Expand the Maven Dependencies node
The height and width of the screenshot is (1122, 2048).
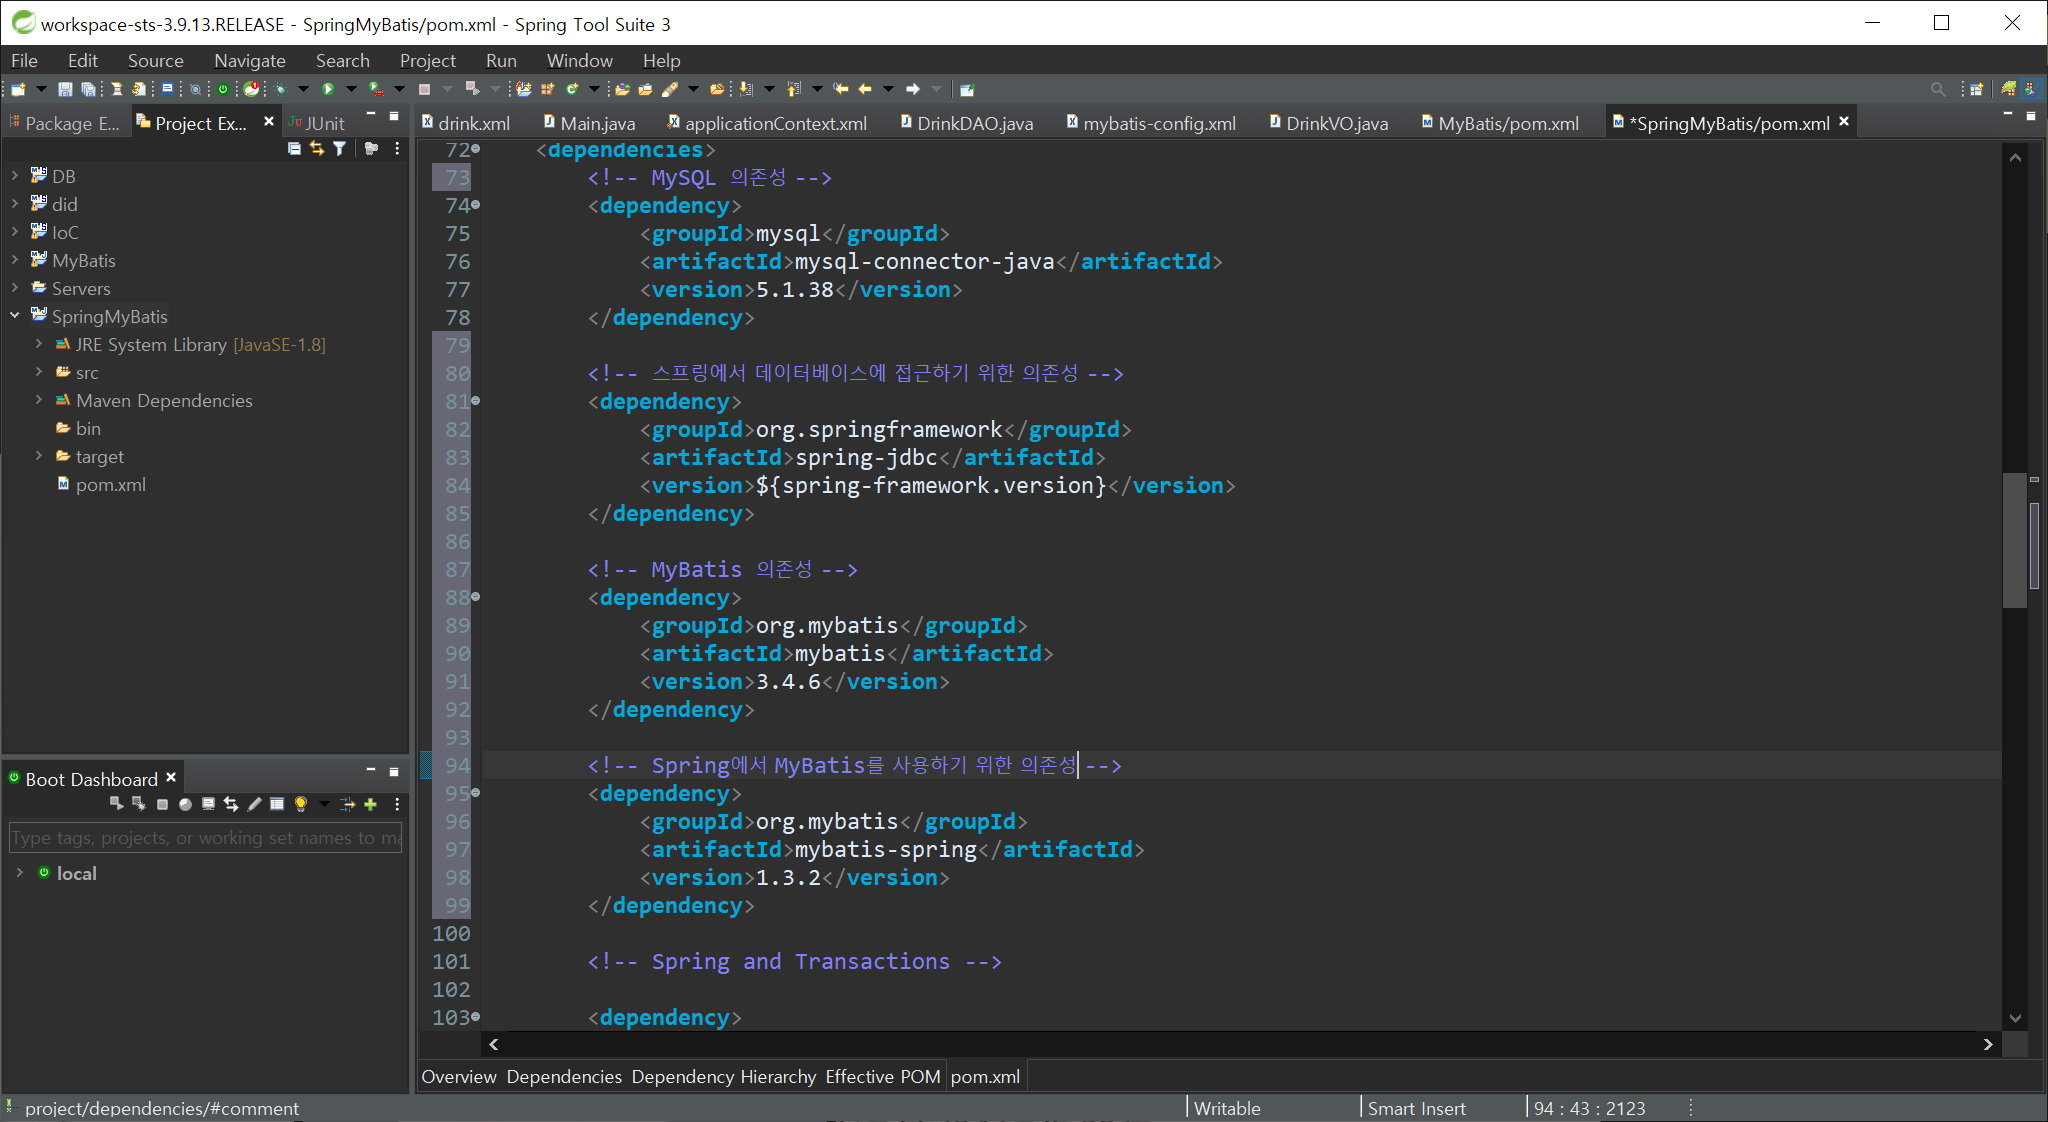[x=39, y=399]
